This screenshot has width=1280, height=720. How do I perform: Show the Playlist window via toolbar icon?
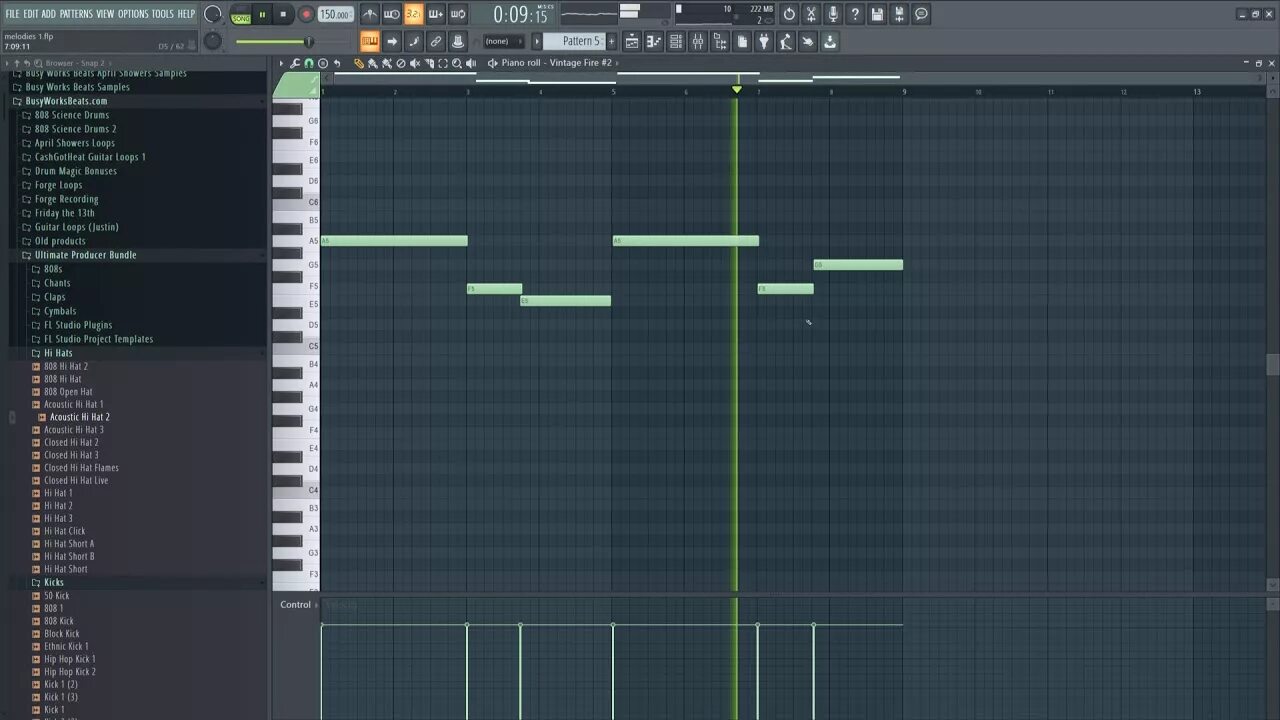[x=632, y=41]
